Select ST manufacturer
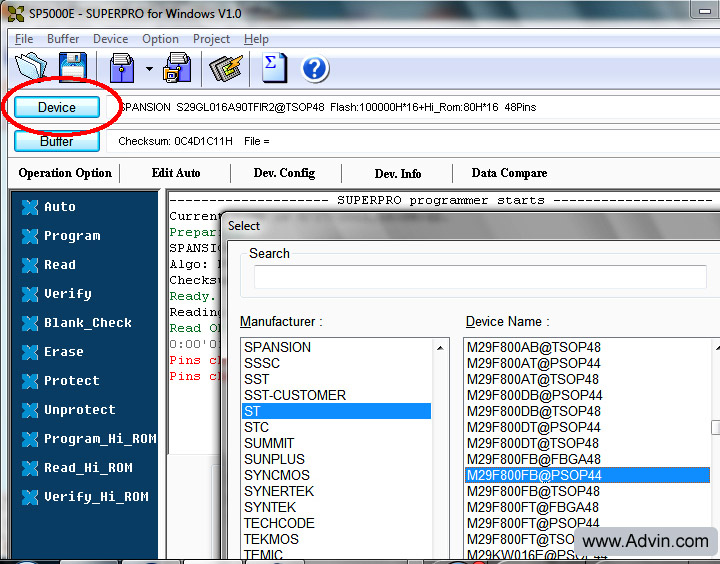The width and height of the screenshot is (720, 564). pyautogui.click(x=337, y=411)
